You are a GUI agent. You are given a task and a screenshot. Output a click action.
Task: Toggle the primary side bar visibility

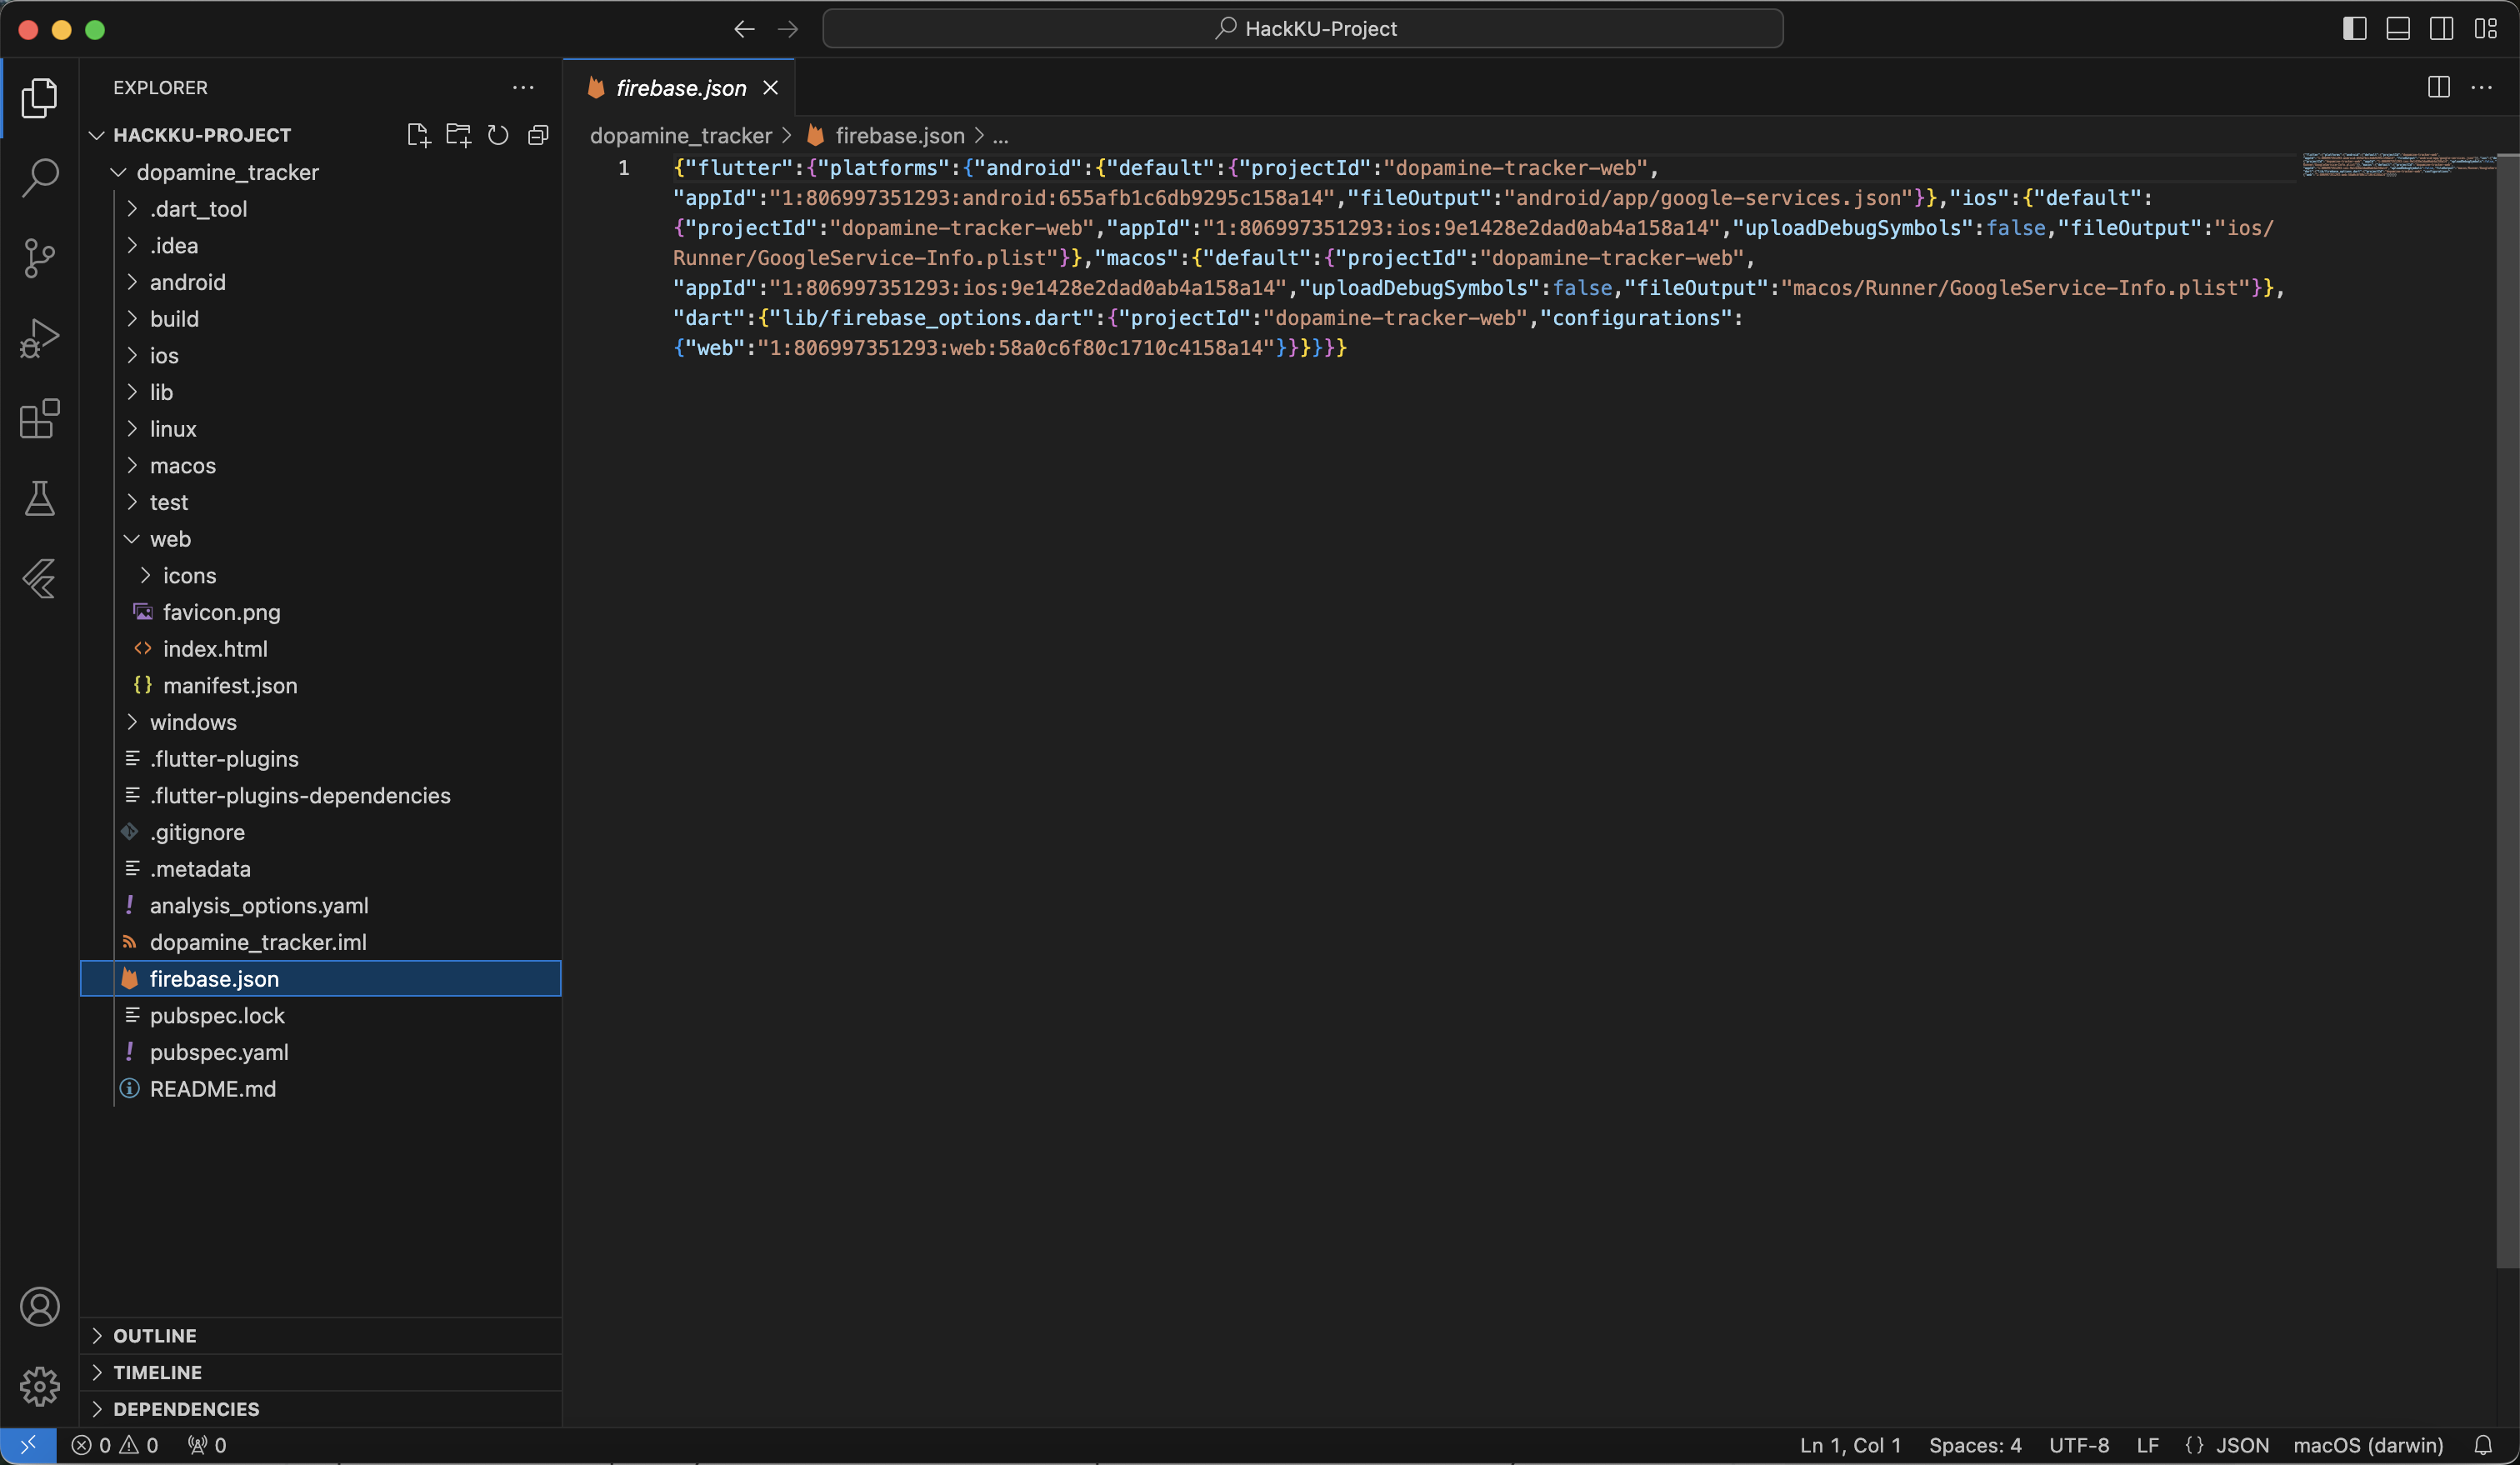[2354, 29]
